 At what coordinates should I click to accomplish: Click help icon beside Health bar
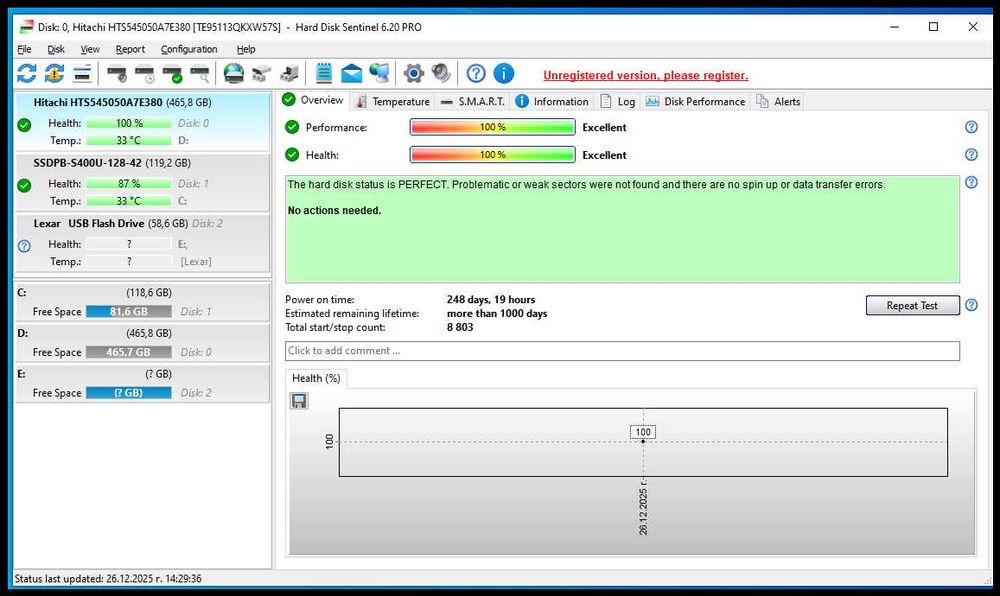(971, 154)
